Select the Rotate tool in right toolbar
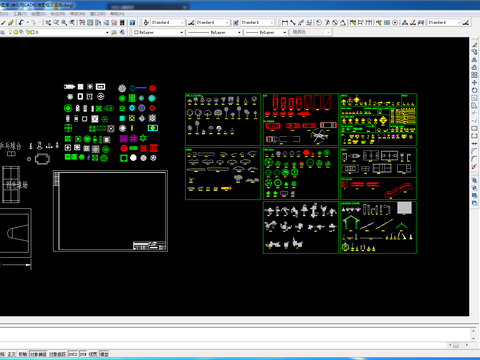This screenshot has width=480, height=360. [474, 90]
